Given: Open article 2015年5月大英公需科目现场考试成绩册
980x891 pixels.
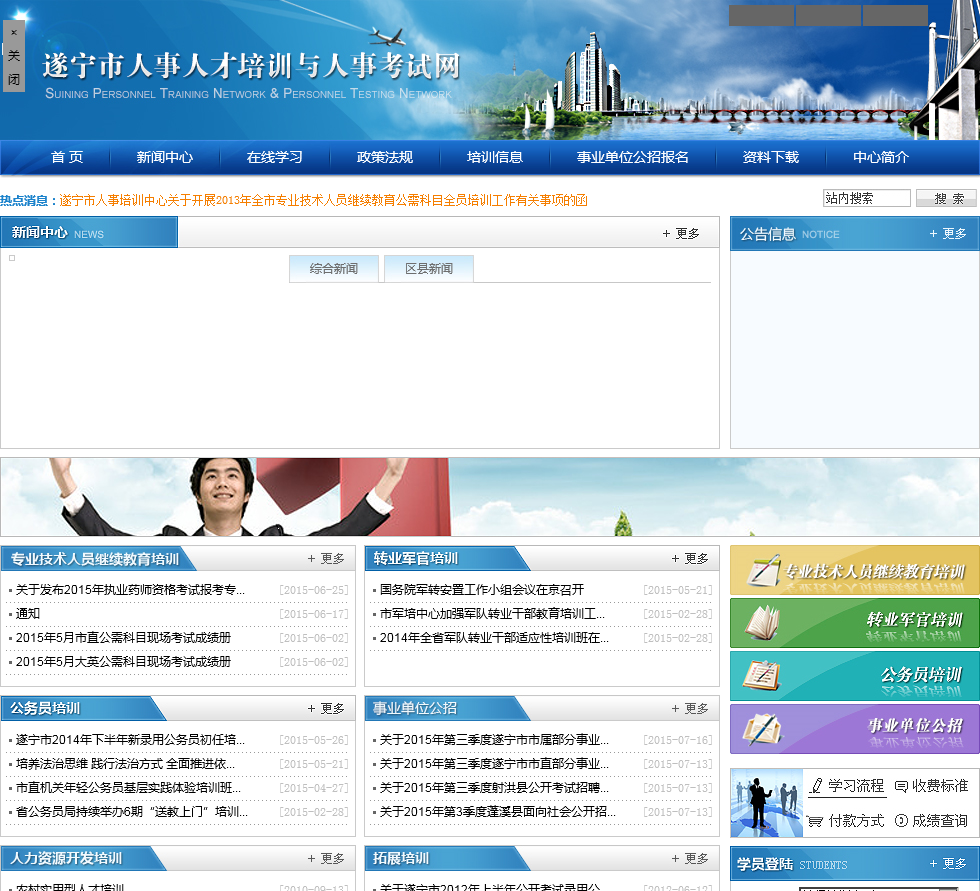Looking at the screenshot, I should tap(123, 661).
